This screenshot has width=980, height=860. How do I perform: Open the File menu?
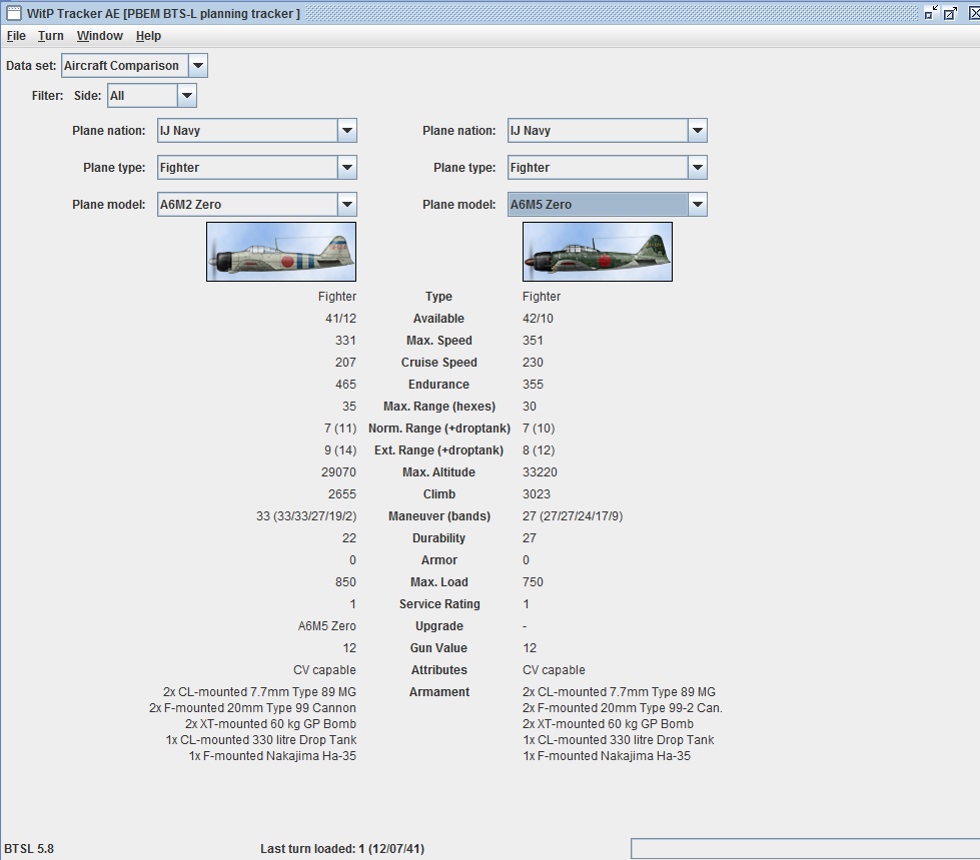click(16, 36)
